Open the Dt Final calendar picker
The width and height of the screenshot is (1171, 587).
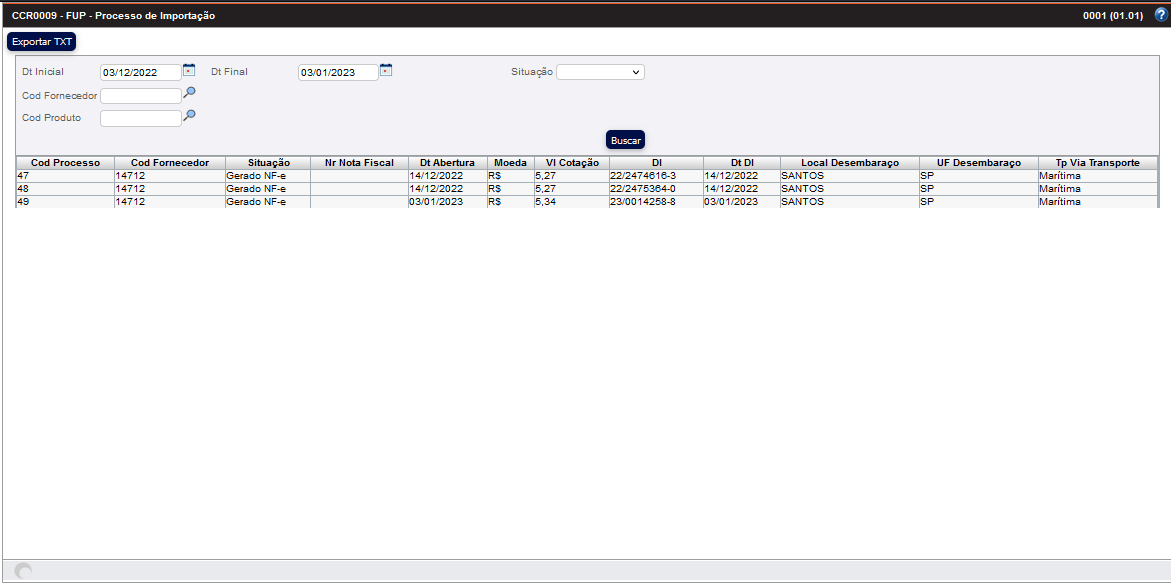coord(386,70)
